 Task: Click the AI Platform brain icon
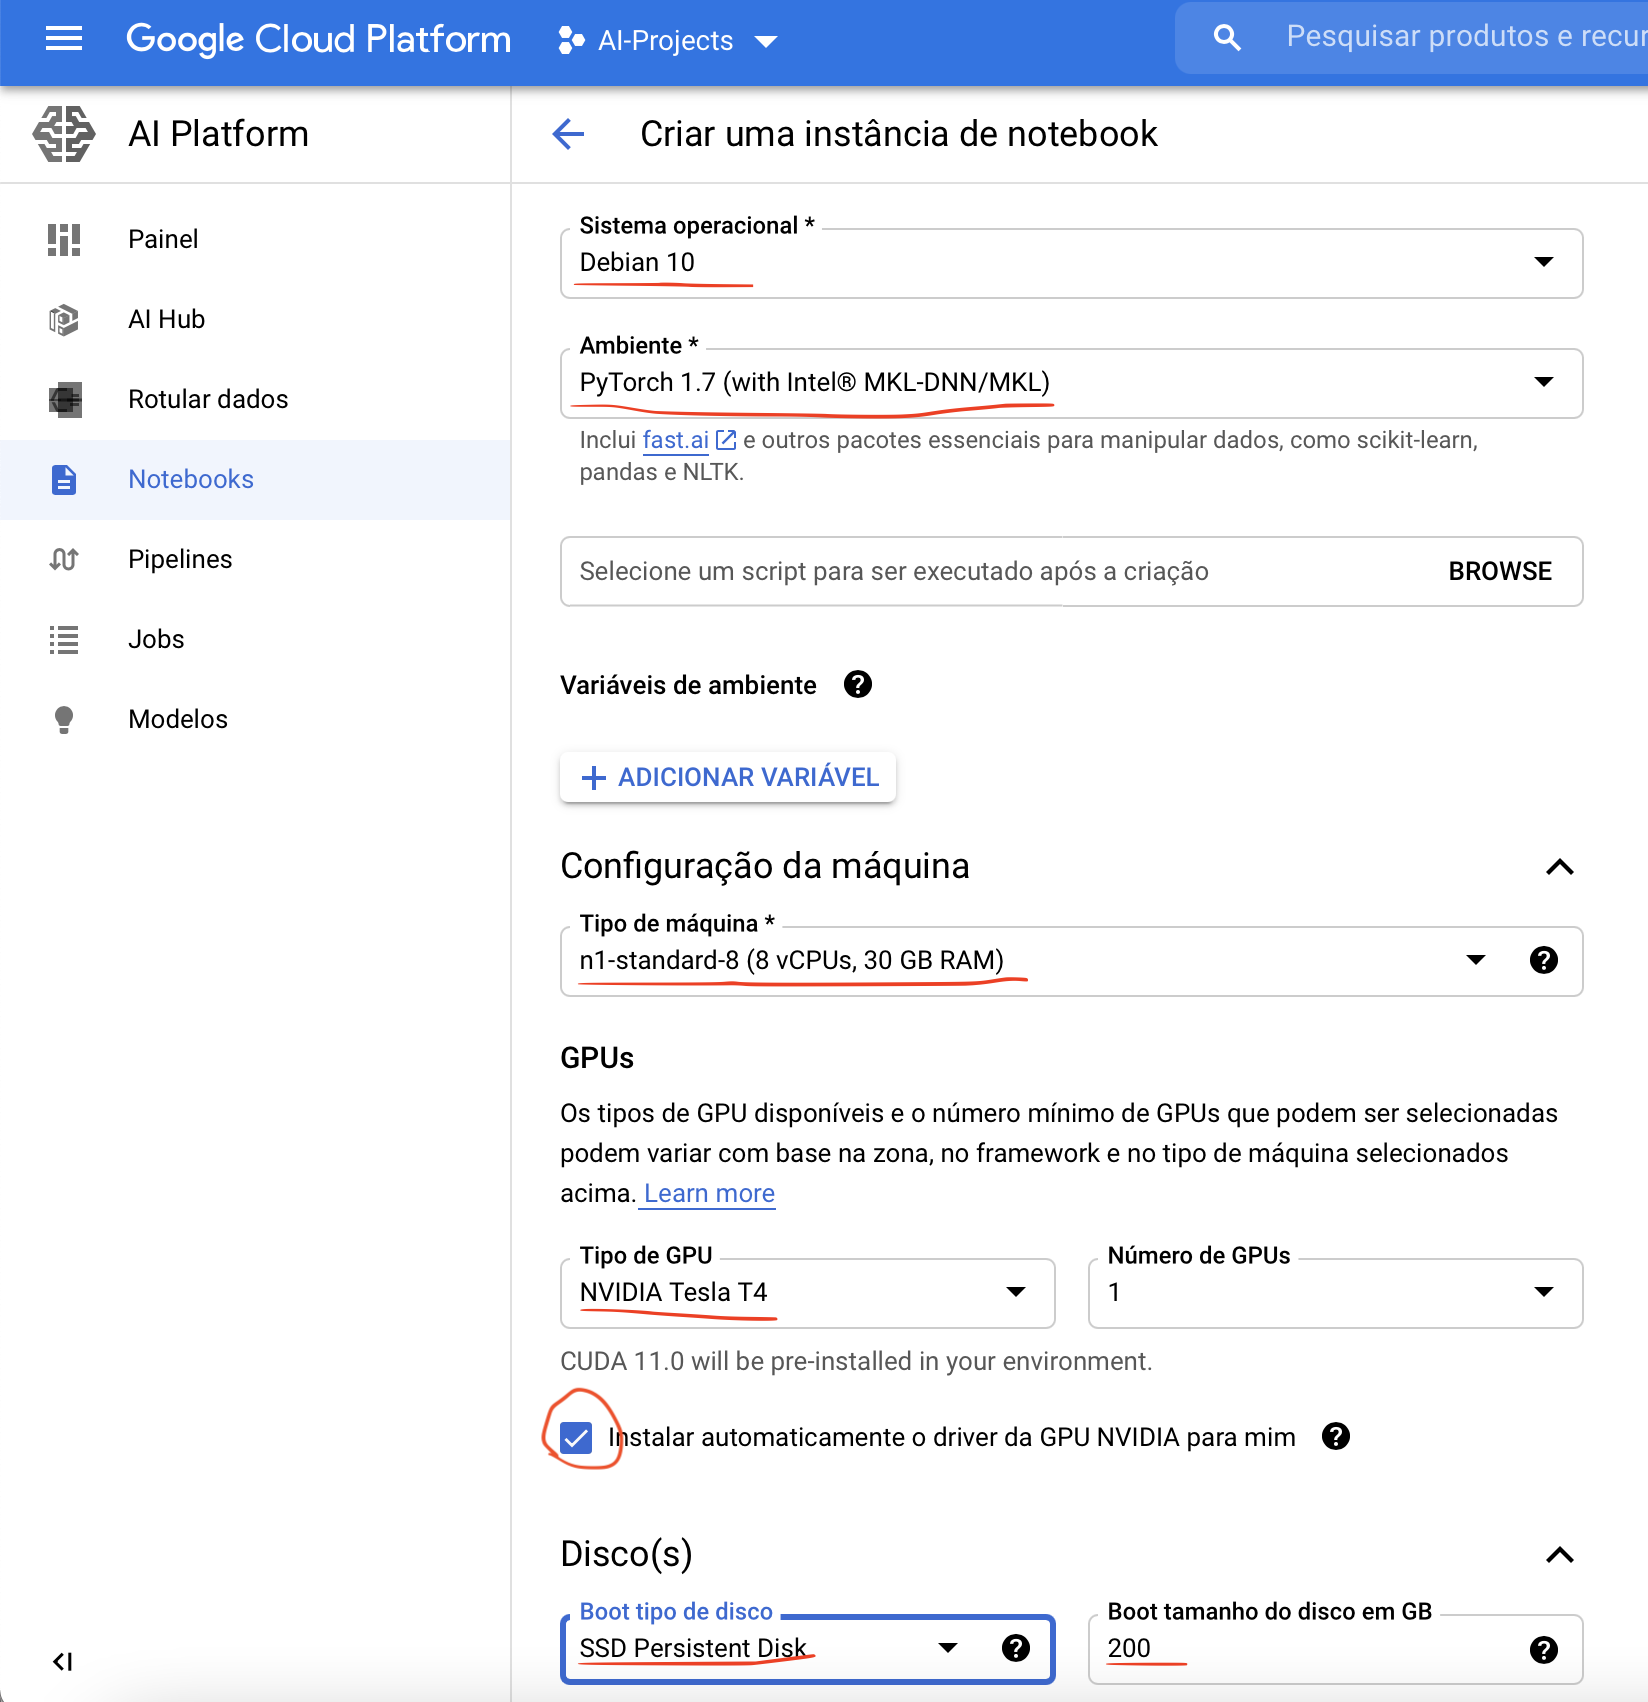pos(64,134)
